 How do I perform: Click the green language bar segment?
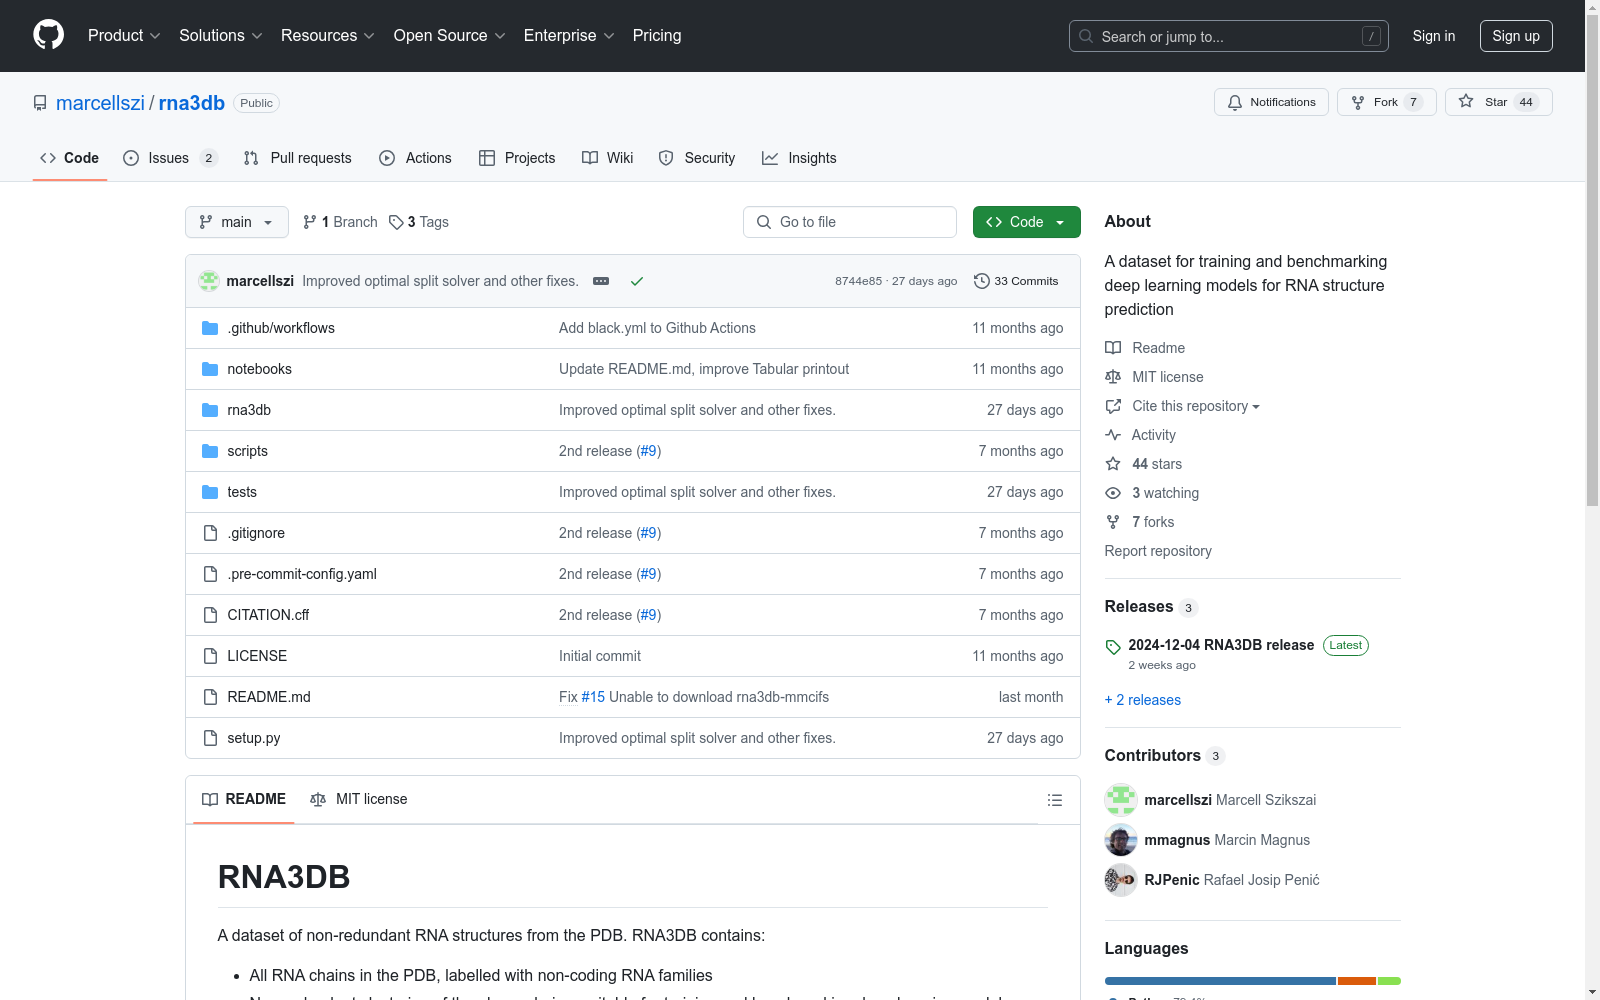coord(1389,981)
